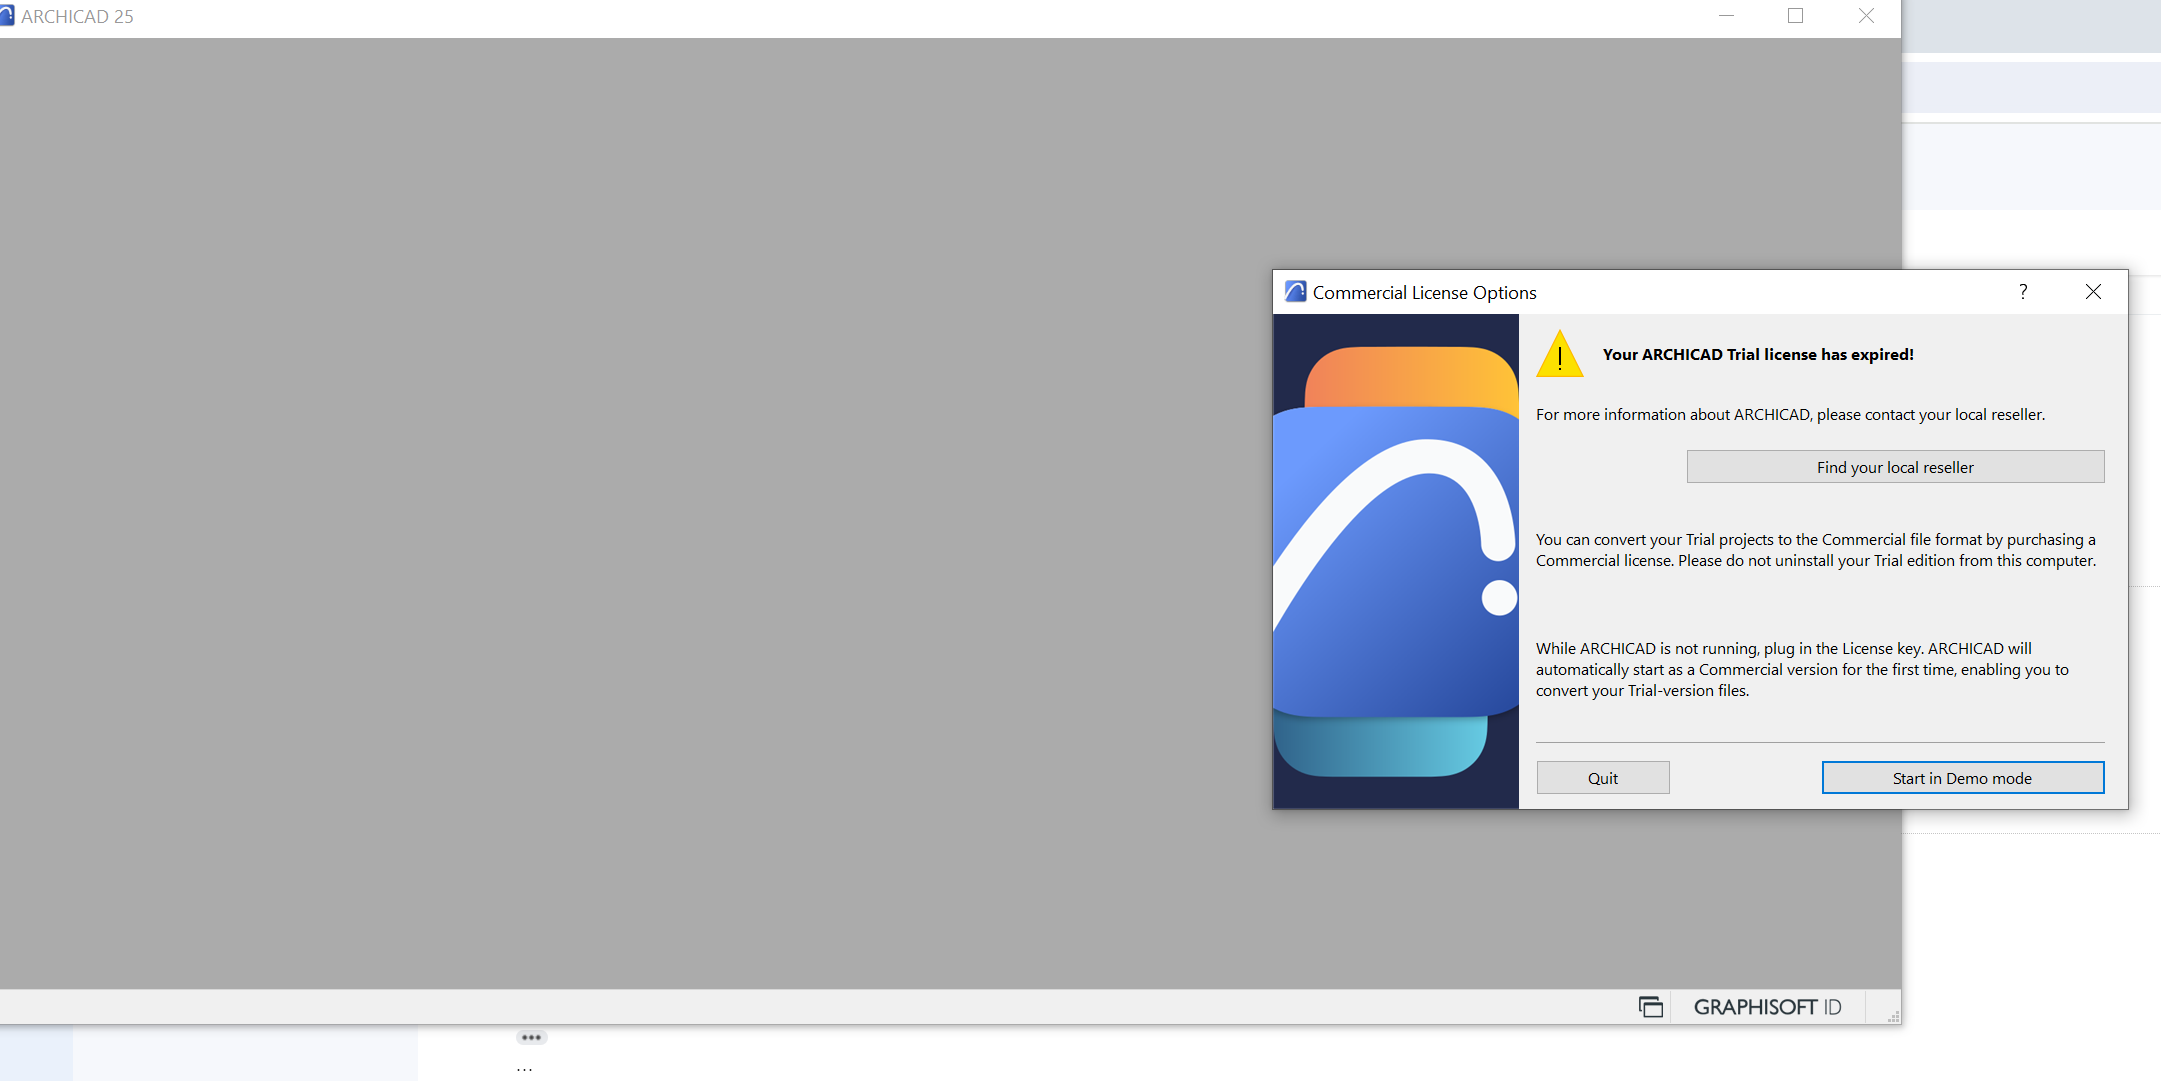
Task: Click the resize grip in the status bar corner
Action: [x=1892, y=1017]
